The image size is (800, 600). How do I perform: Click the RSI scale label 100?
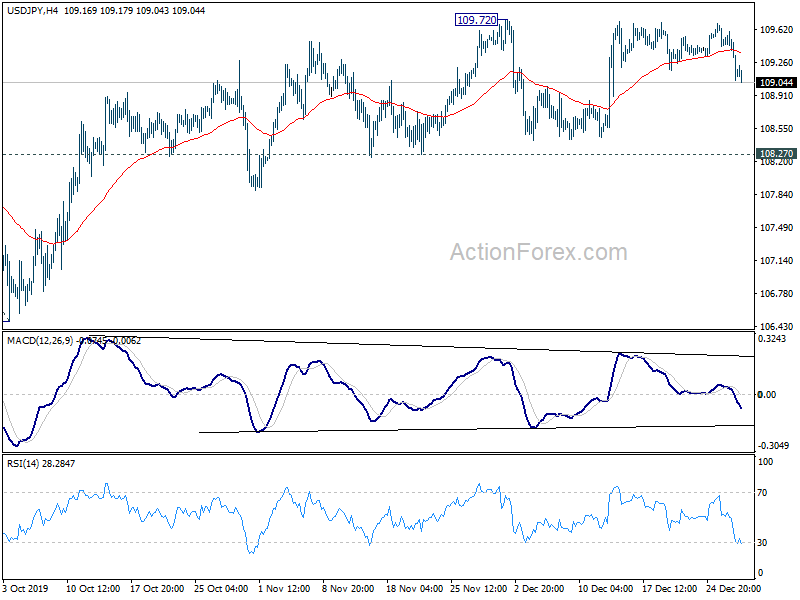(766, 462)
